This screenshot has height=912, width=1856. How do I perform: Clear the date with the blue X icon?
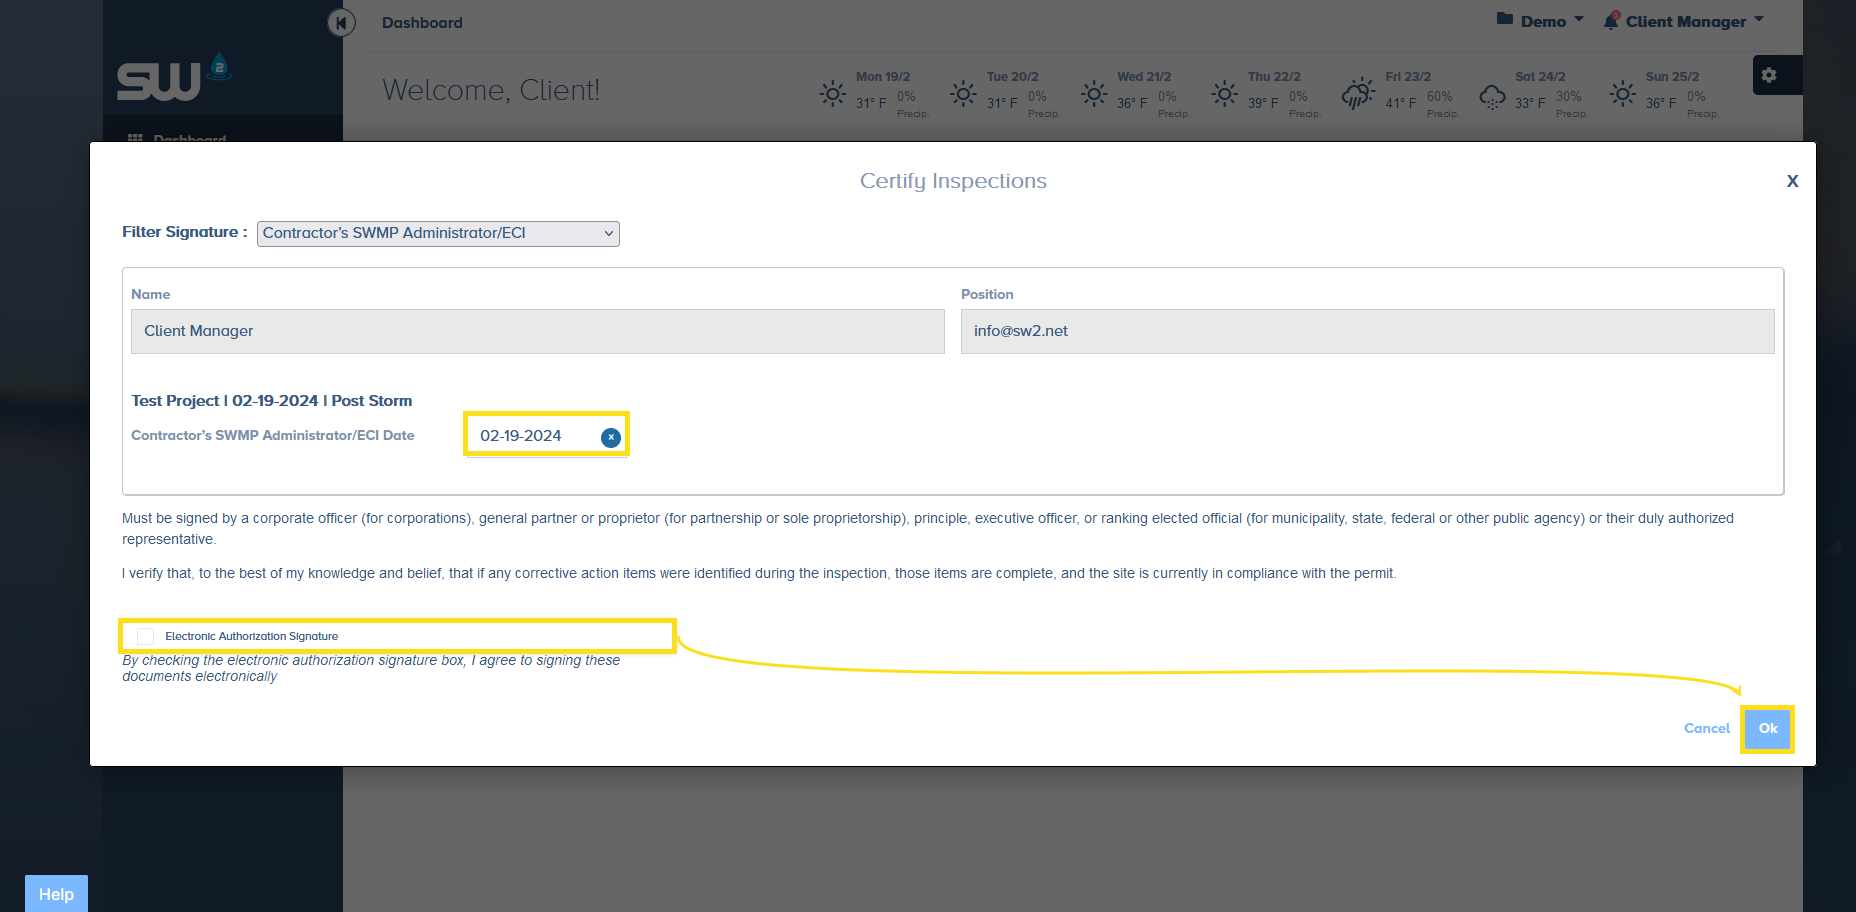coord(611,437)
